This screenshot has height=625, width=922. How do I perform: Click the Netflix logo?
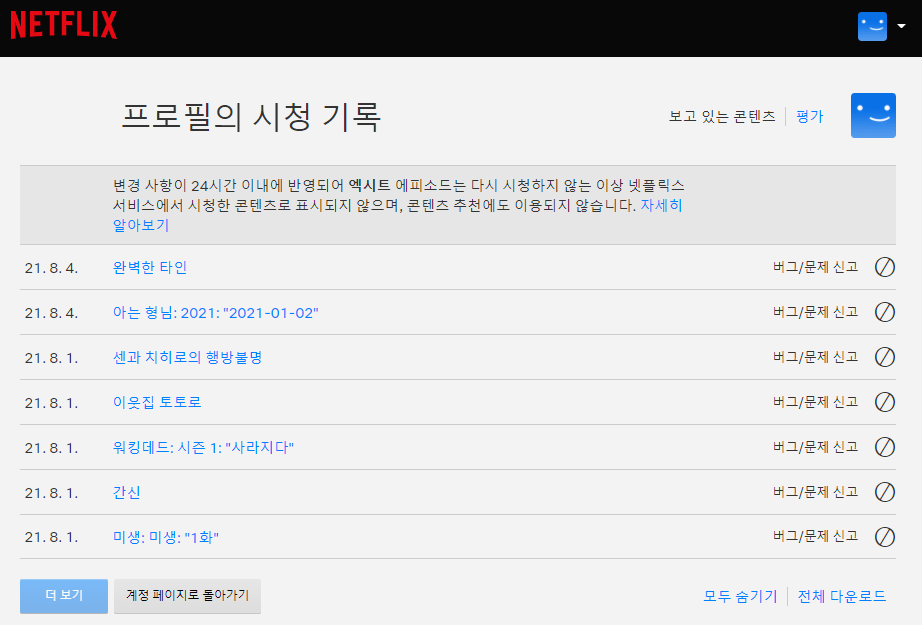[x=64, y=25]
